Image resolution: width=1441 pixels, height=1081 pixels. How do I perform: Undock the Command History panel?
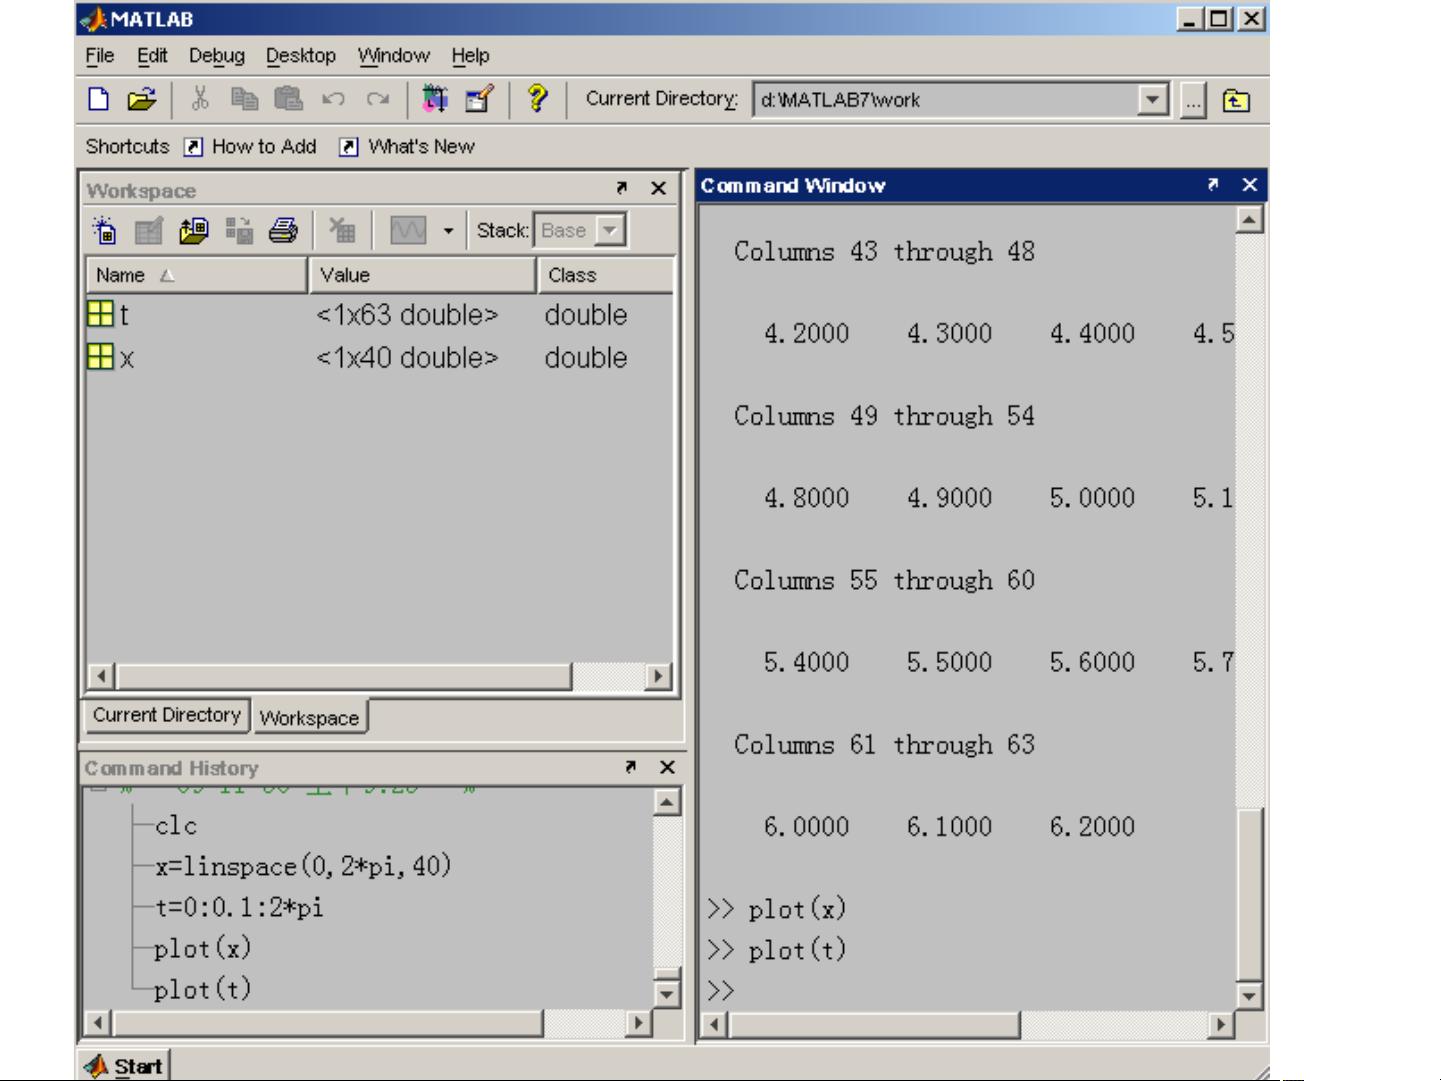[x=631, y=767]
